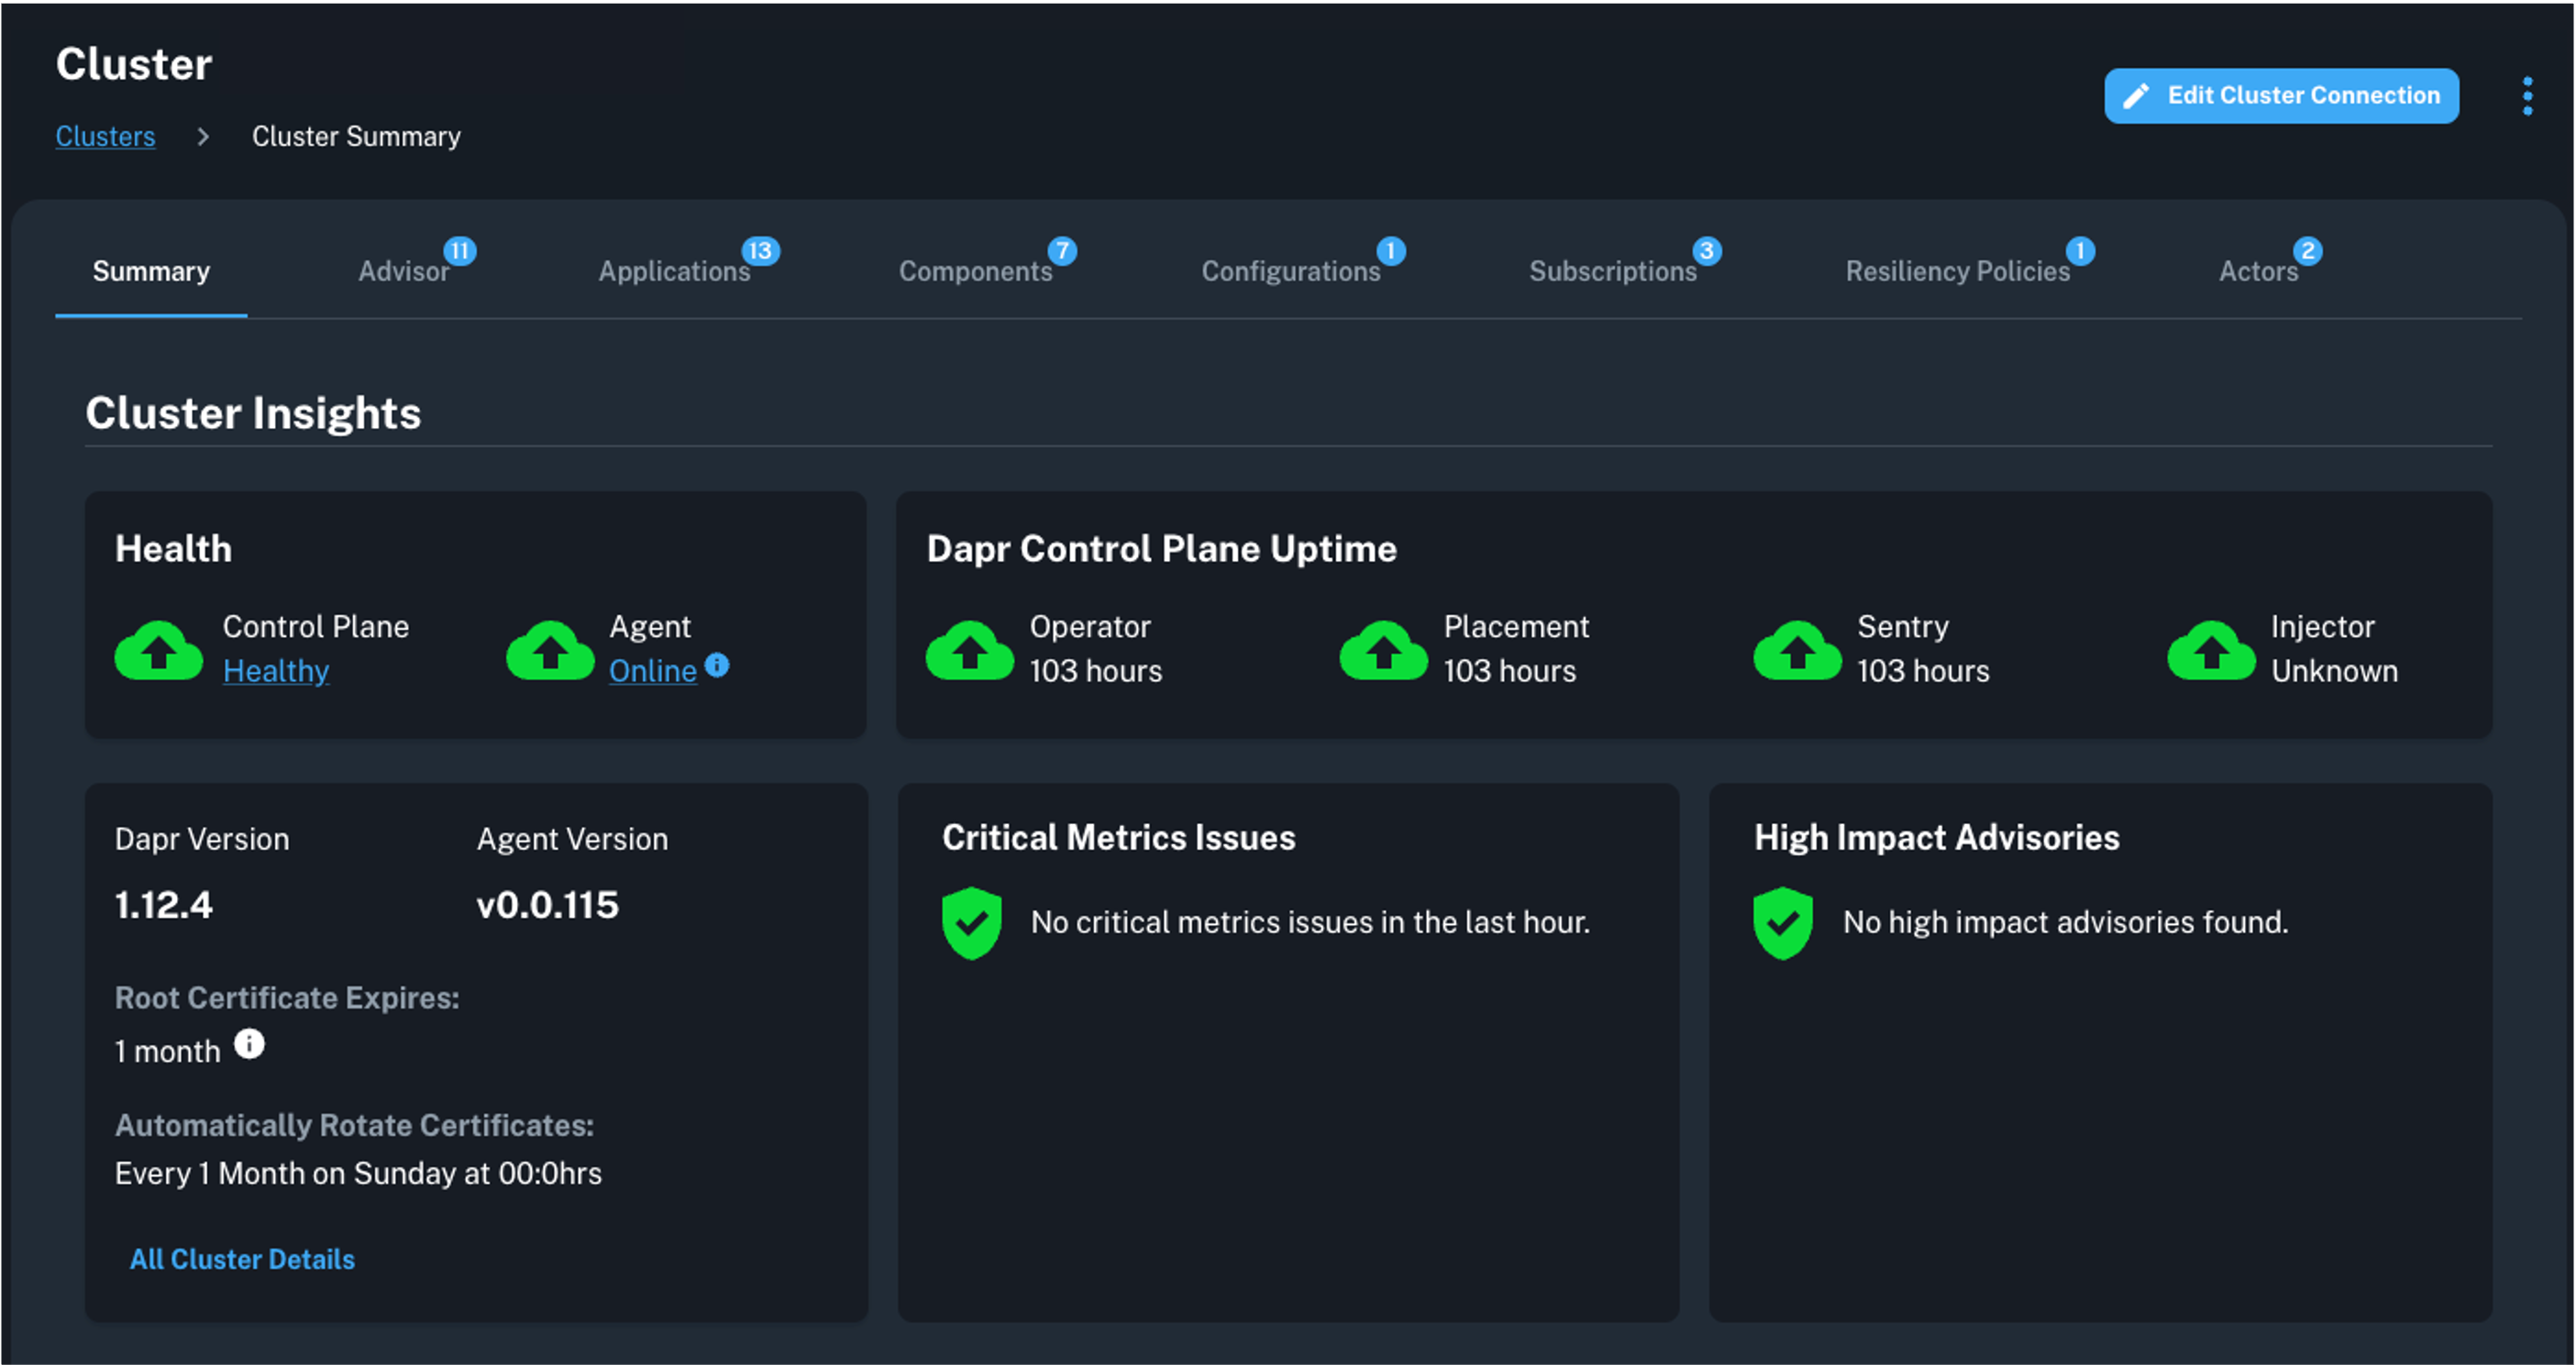The height and width of the screenshot is (1365, 2576).
Task: Click Every 1 Month on Sunday schedule text
Action: pos(358,1173)
